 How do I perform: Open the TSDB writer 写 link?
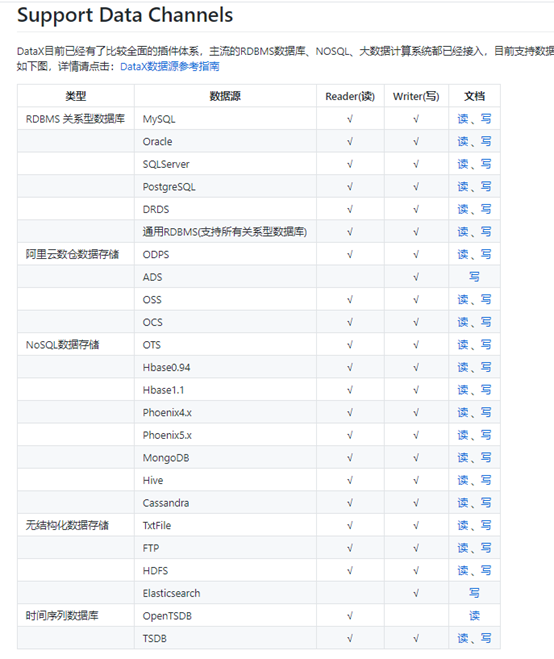point(486,638)
